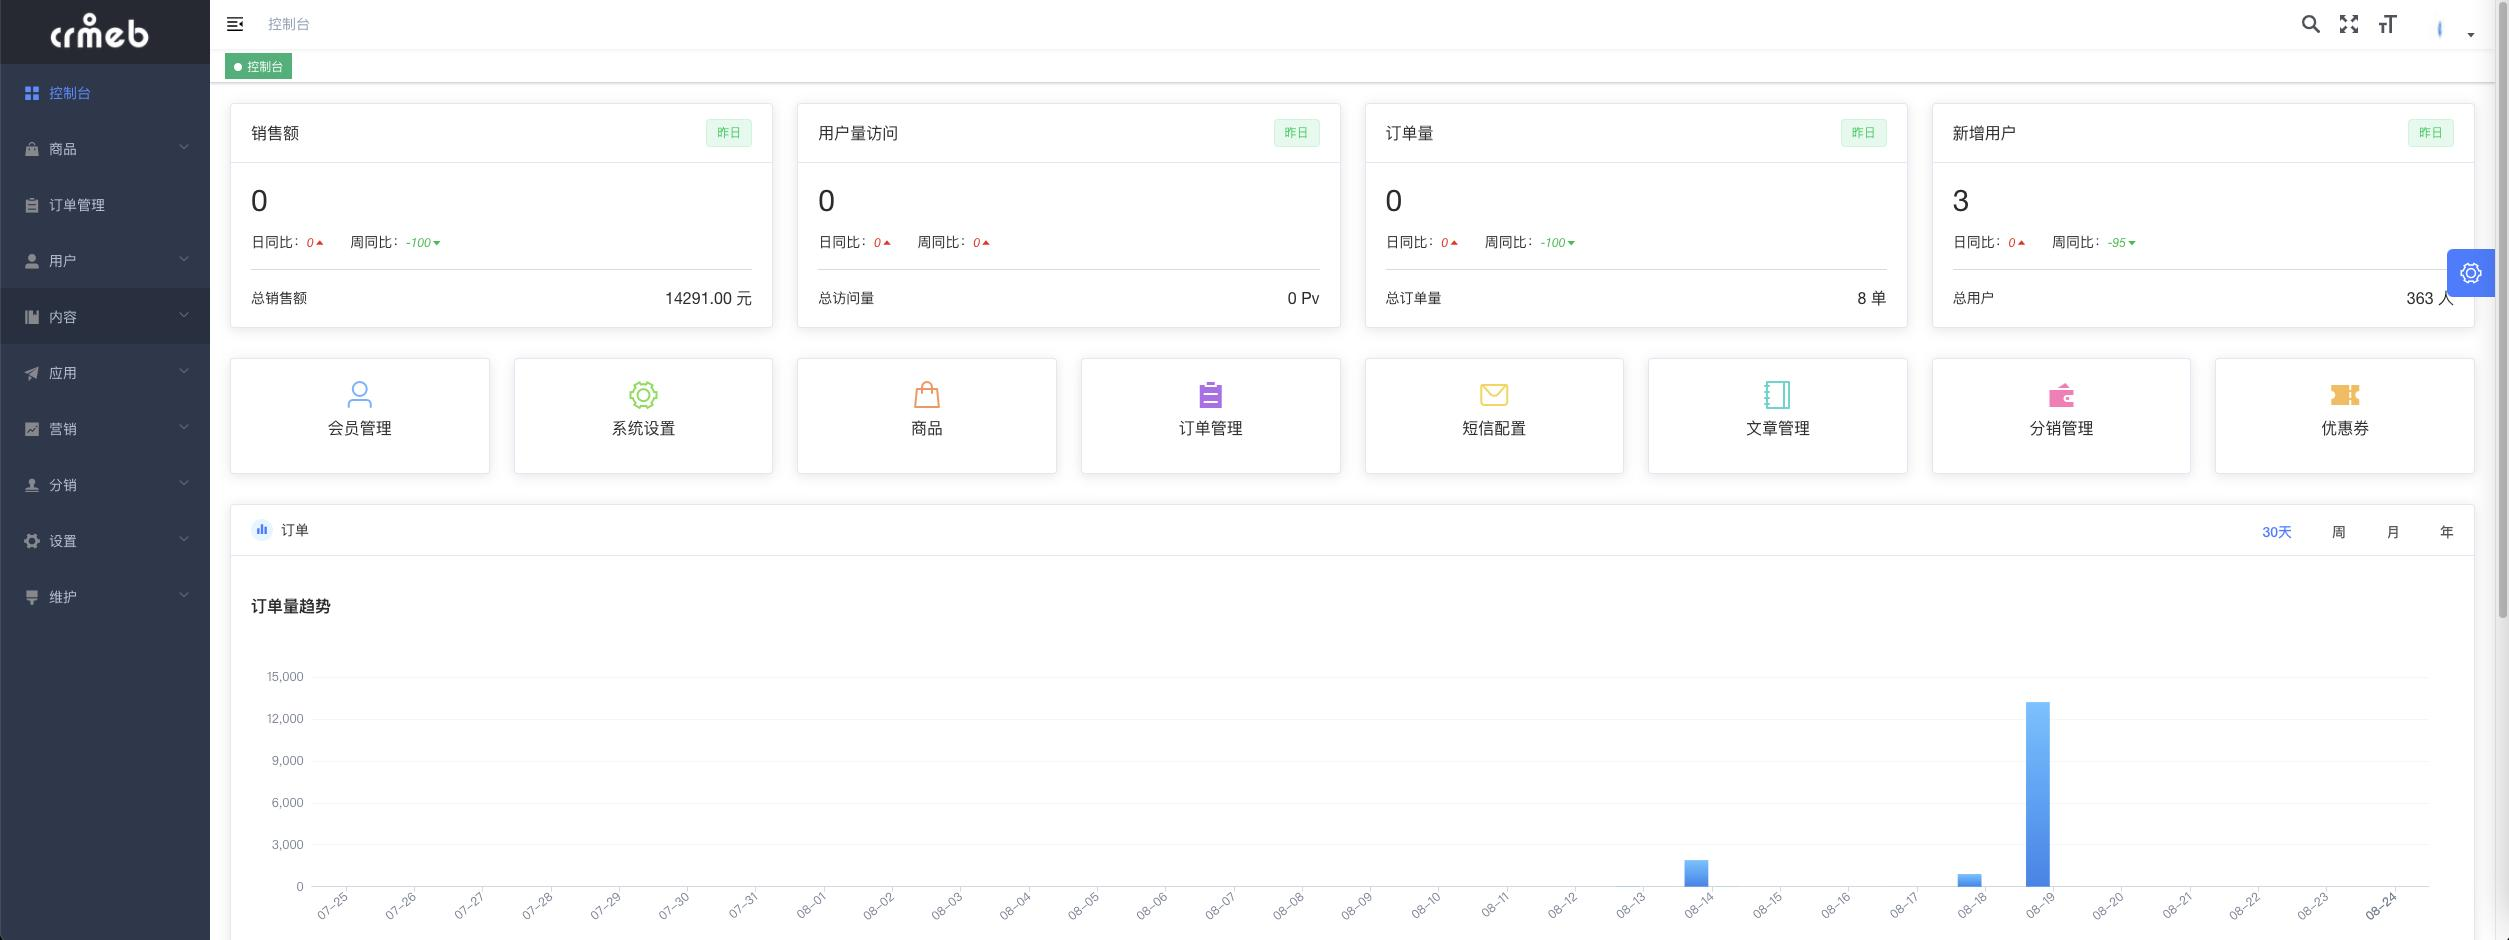This screenshot has height=940, width=2509.
Task: Open 会员管理 shortcut card
Action: point(360,416)
